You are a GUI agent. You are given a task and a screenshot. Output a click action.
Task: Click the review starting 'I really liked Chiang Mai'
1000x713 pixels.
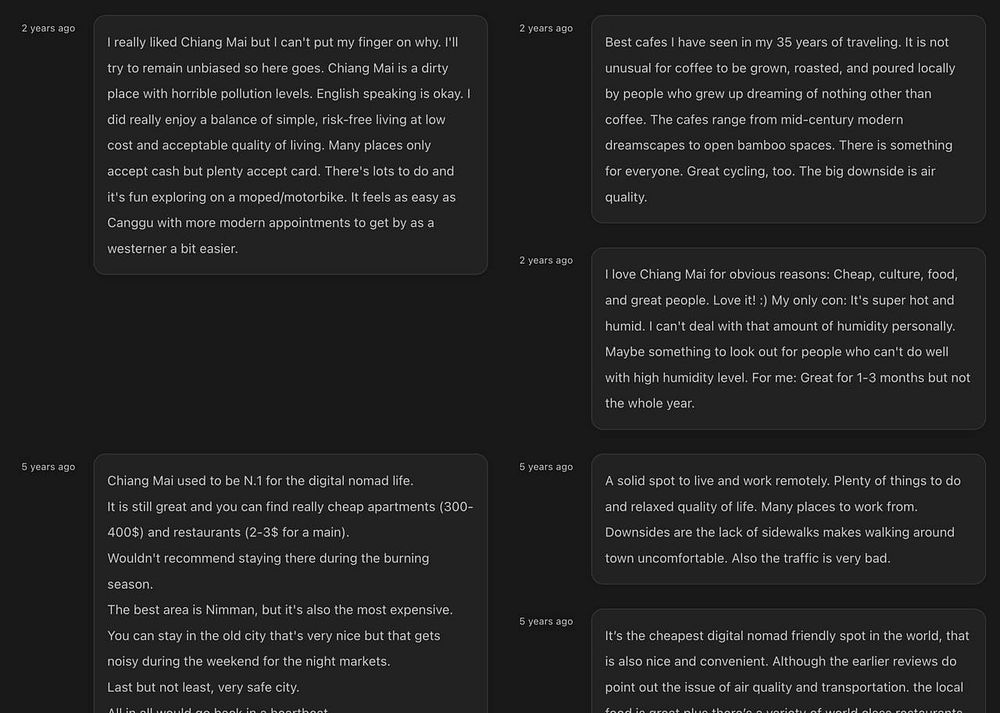point(290,145)
